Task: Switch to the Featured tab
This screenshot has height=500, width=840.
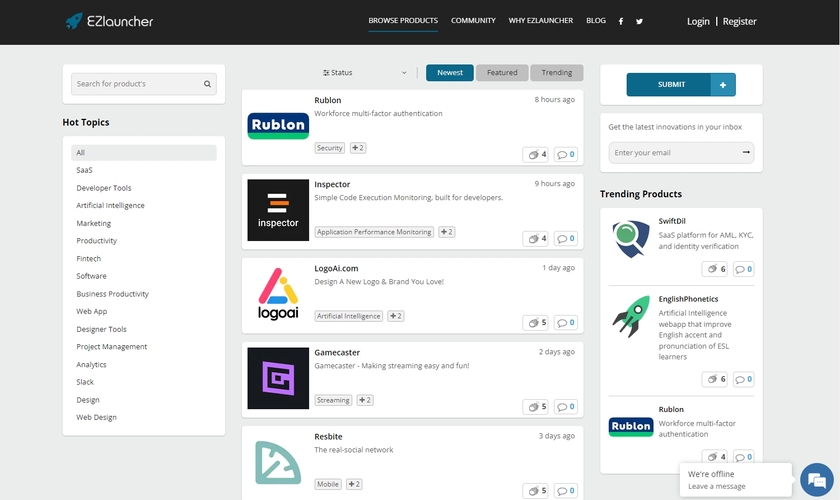Action: (502, 73)
